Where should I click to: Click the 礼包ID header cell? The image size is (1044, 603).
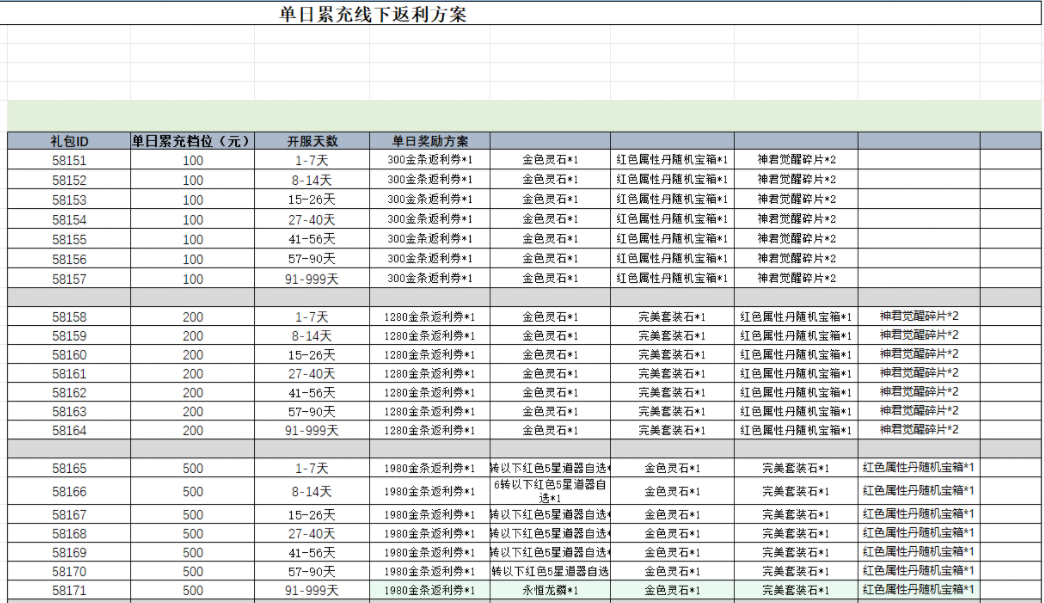coord(69,141)
